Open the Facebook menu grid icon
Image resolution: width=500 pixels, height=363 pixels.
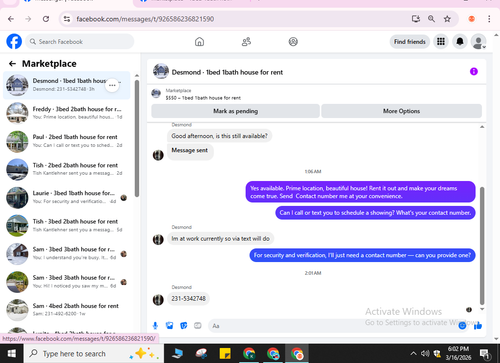coord(441,42)
